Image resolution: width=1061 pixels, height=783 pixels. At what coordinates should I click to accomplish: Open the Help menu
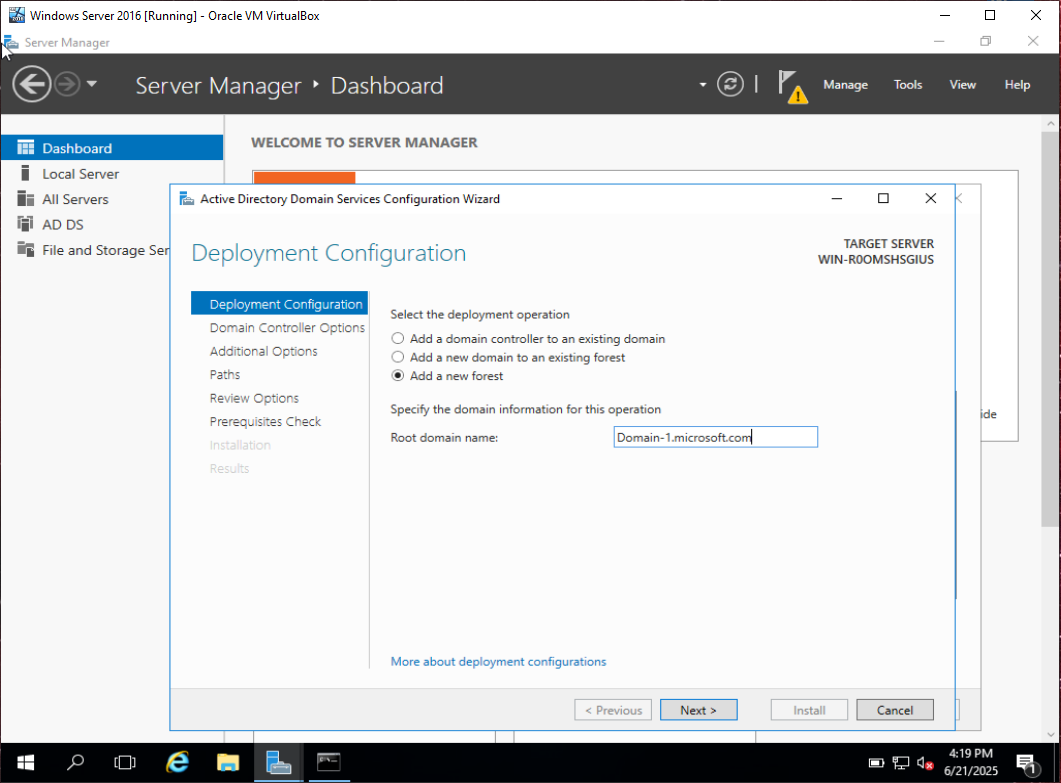[1017, 85]
